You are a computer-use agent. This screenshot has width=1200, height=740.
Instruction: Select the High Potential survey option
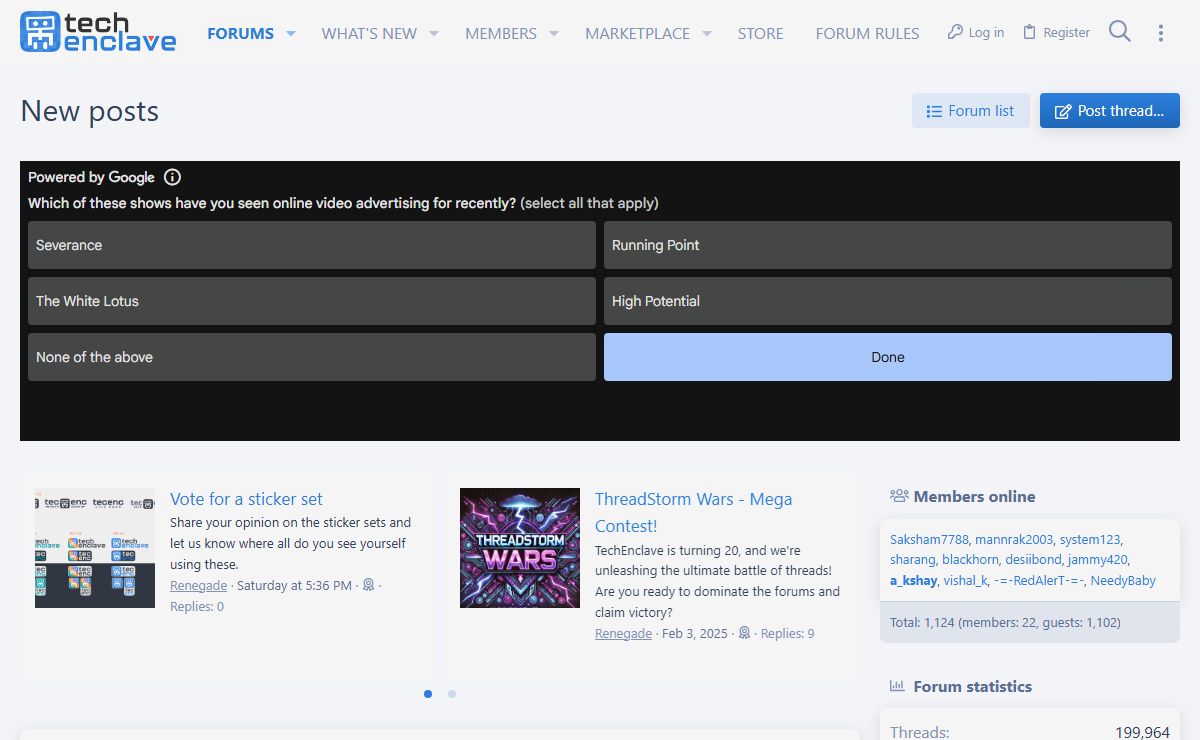tap(888, 301)
